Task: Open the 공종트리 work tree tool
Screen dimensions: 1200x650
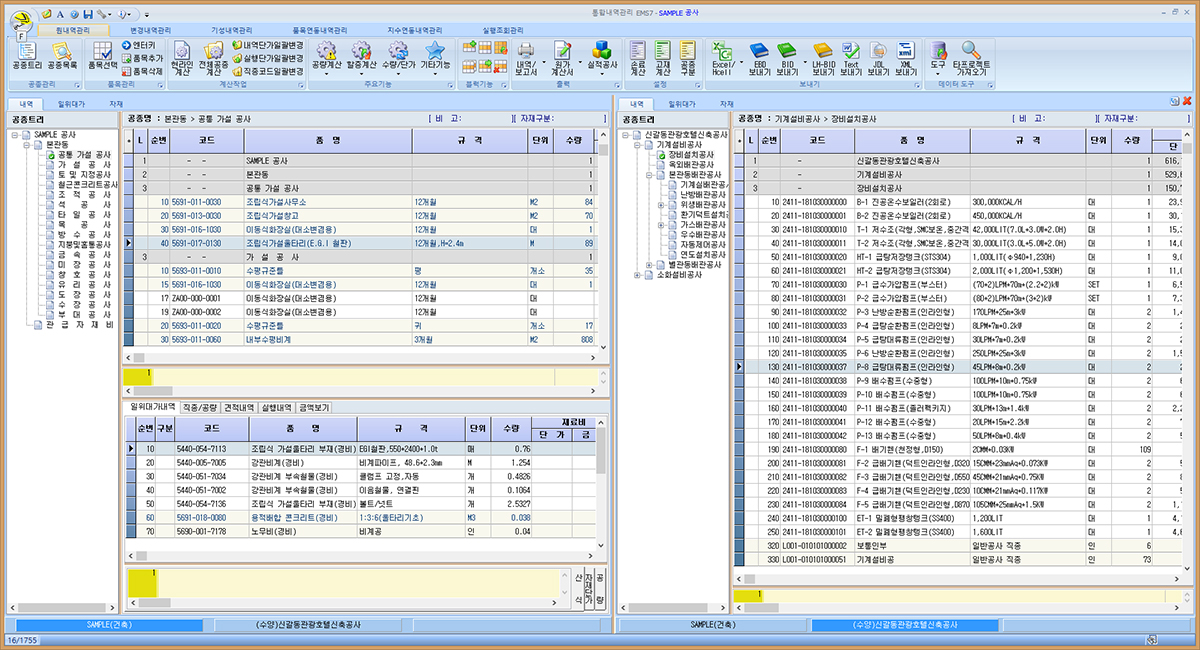Action: pos(27,56)
